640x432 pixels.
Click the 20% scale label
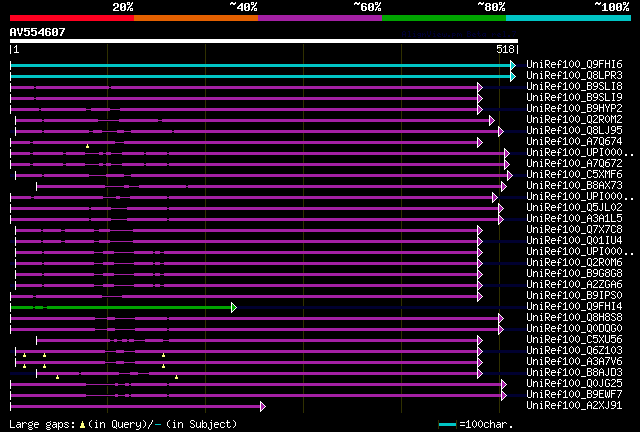coord(123,7)
